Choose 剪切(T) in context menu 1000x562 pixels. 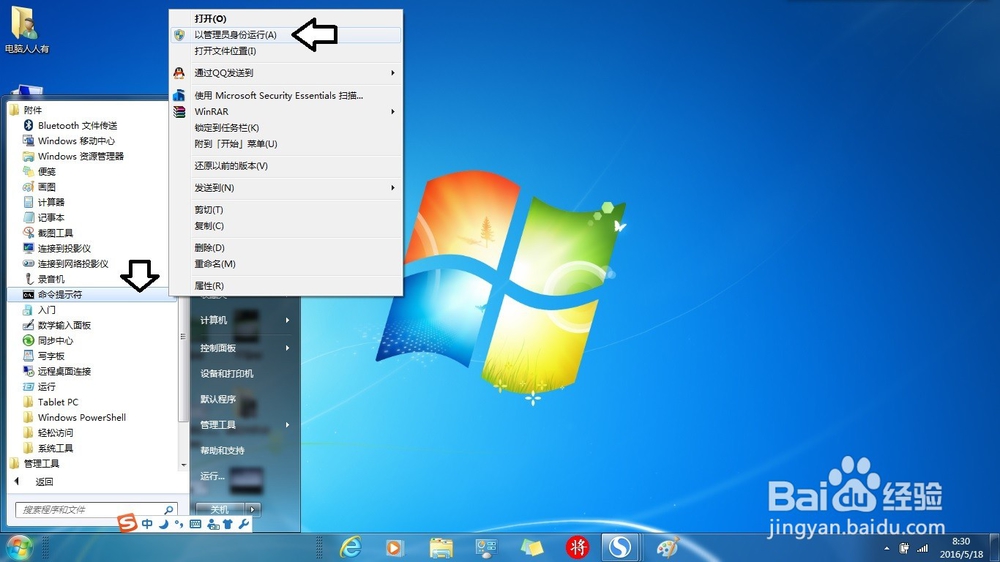pos(286,209)
